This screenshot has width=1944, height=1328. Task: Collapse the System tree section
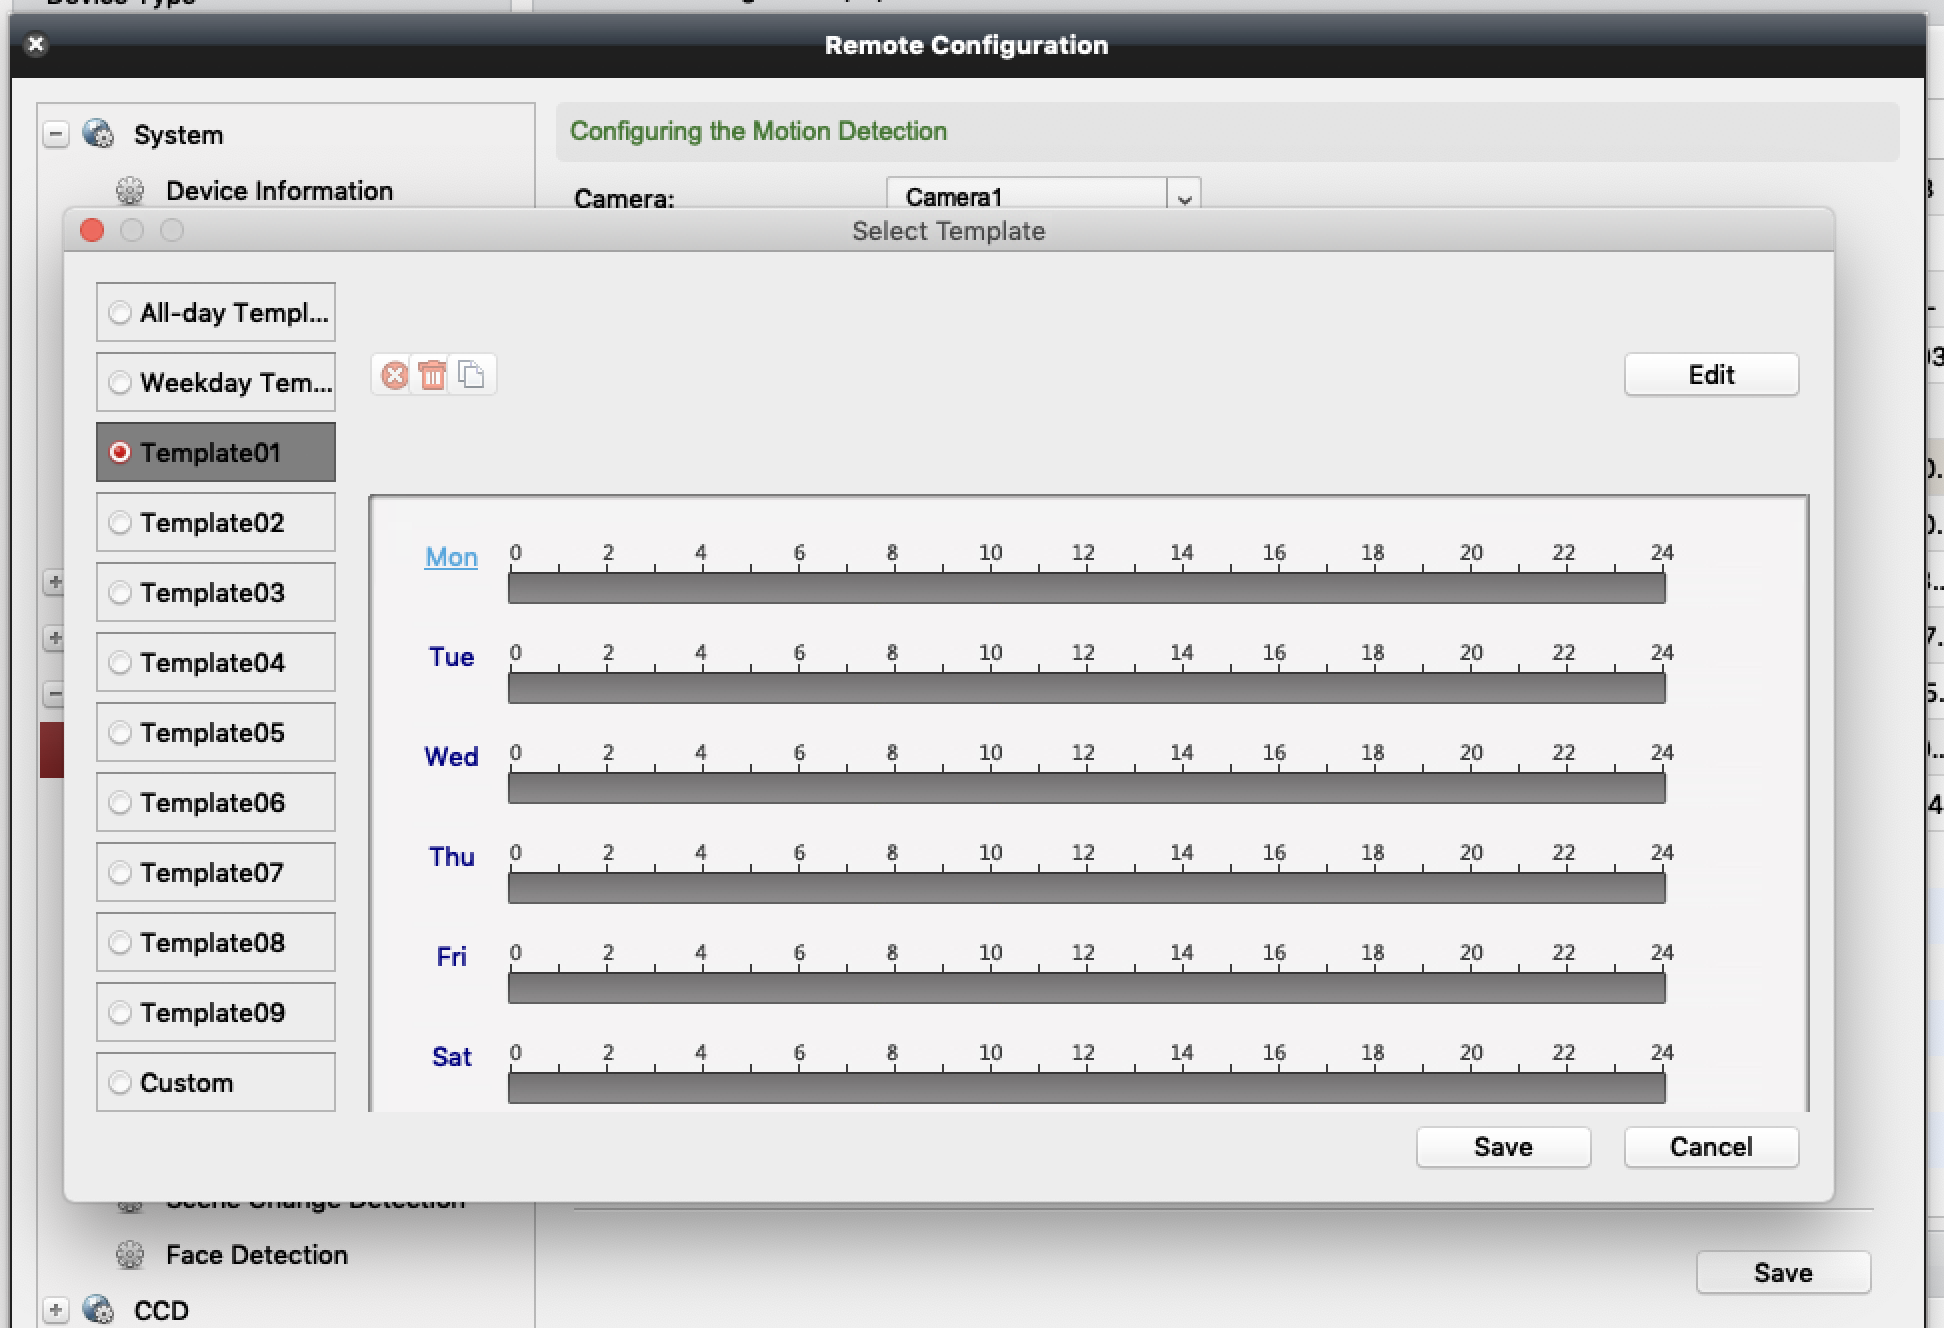pos(55,133)
